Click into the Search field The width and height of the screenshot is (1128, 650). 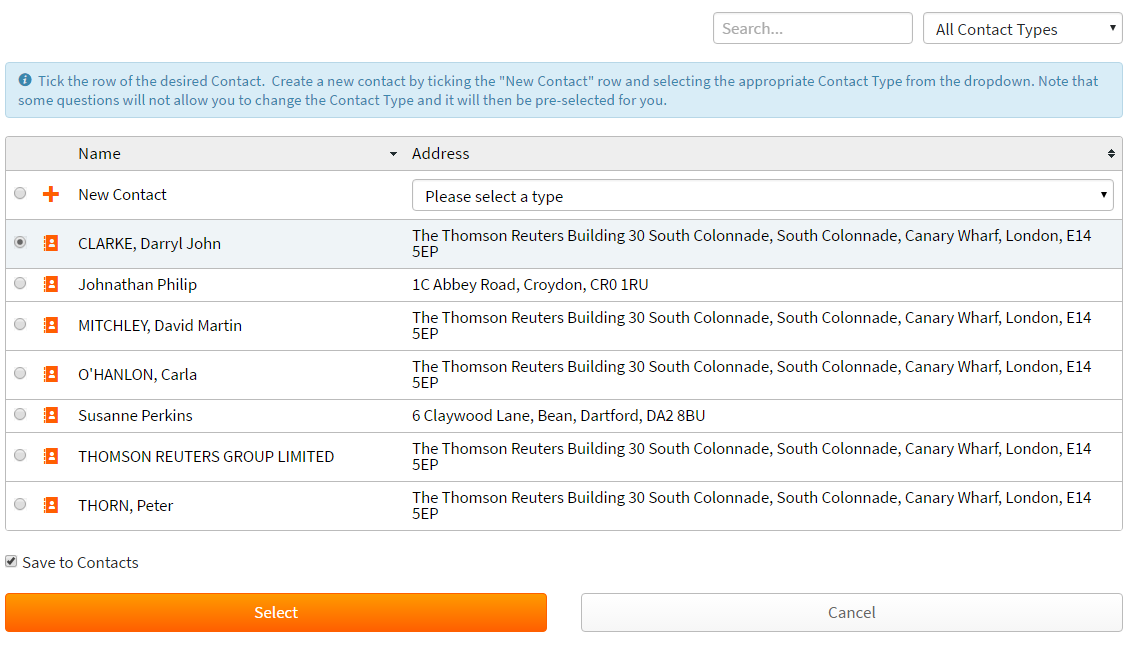click(x=812, y=28)
